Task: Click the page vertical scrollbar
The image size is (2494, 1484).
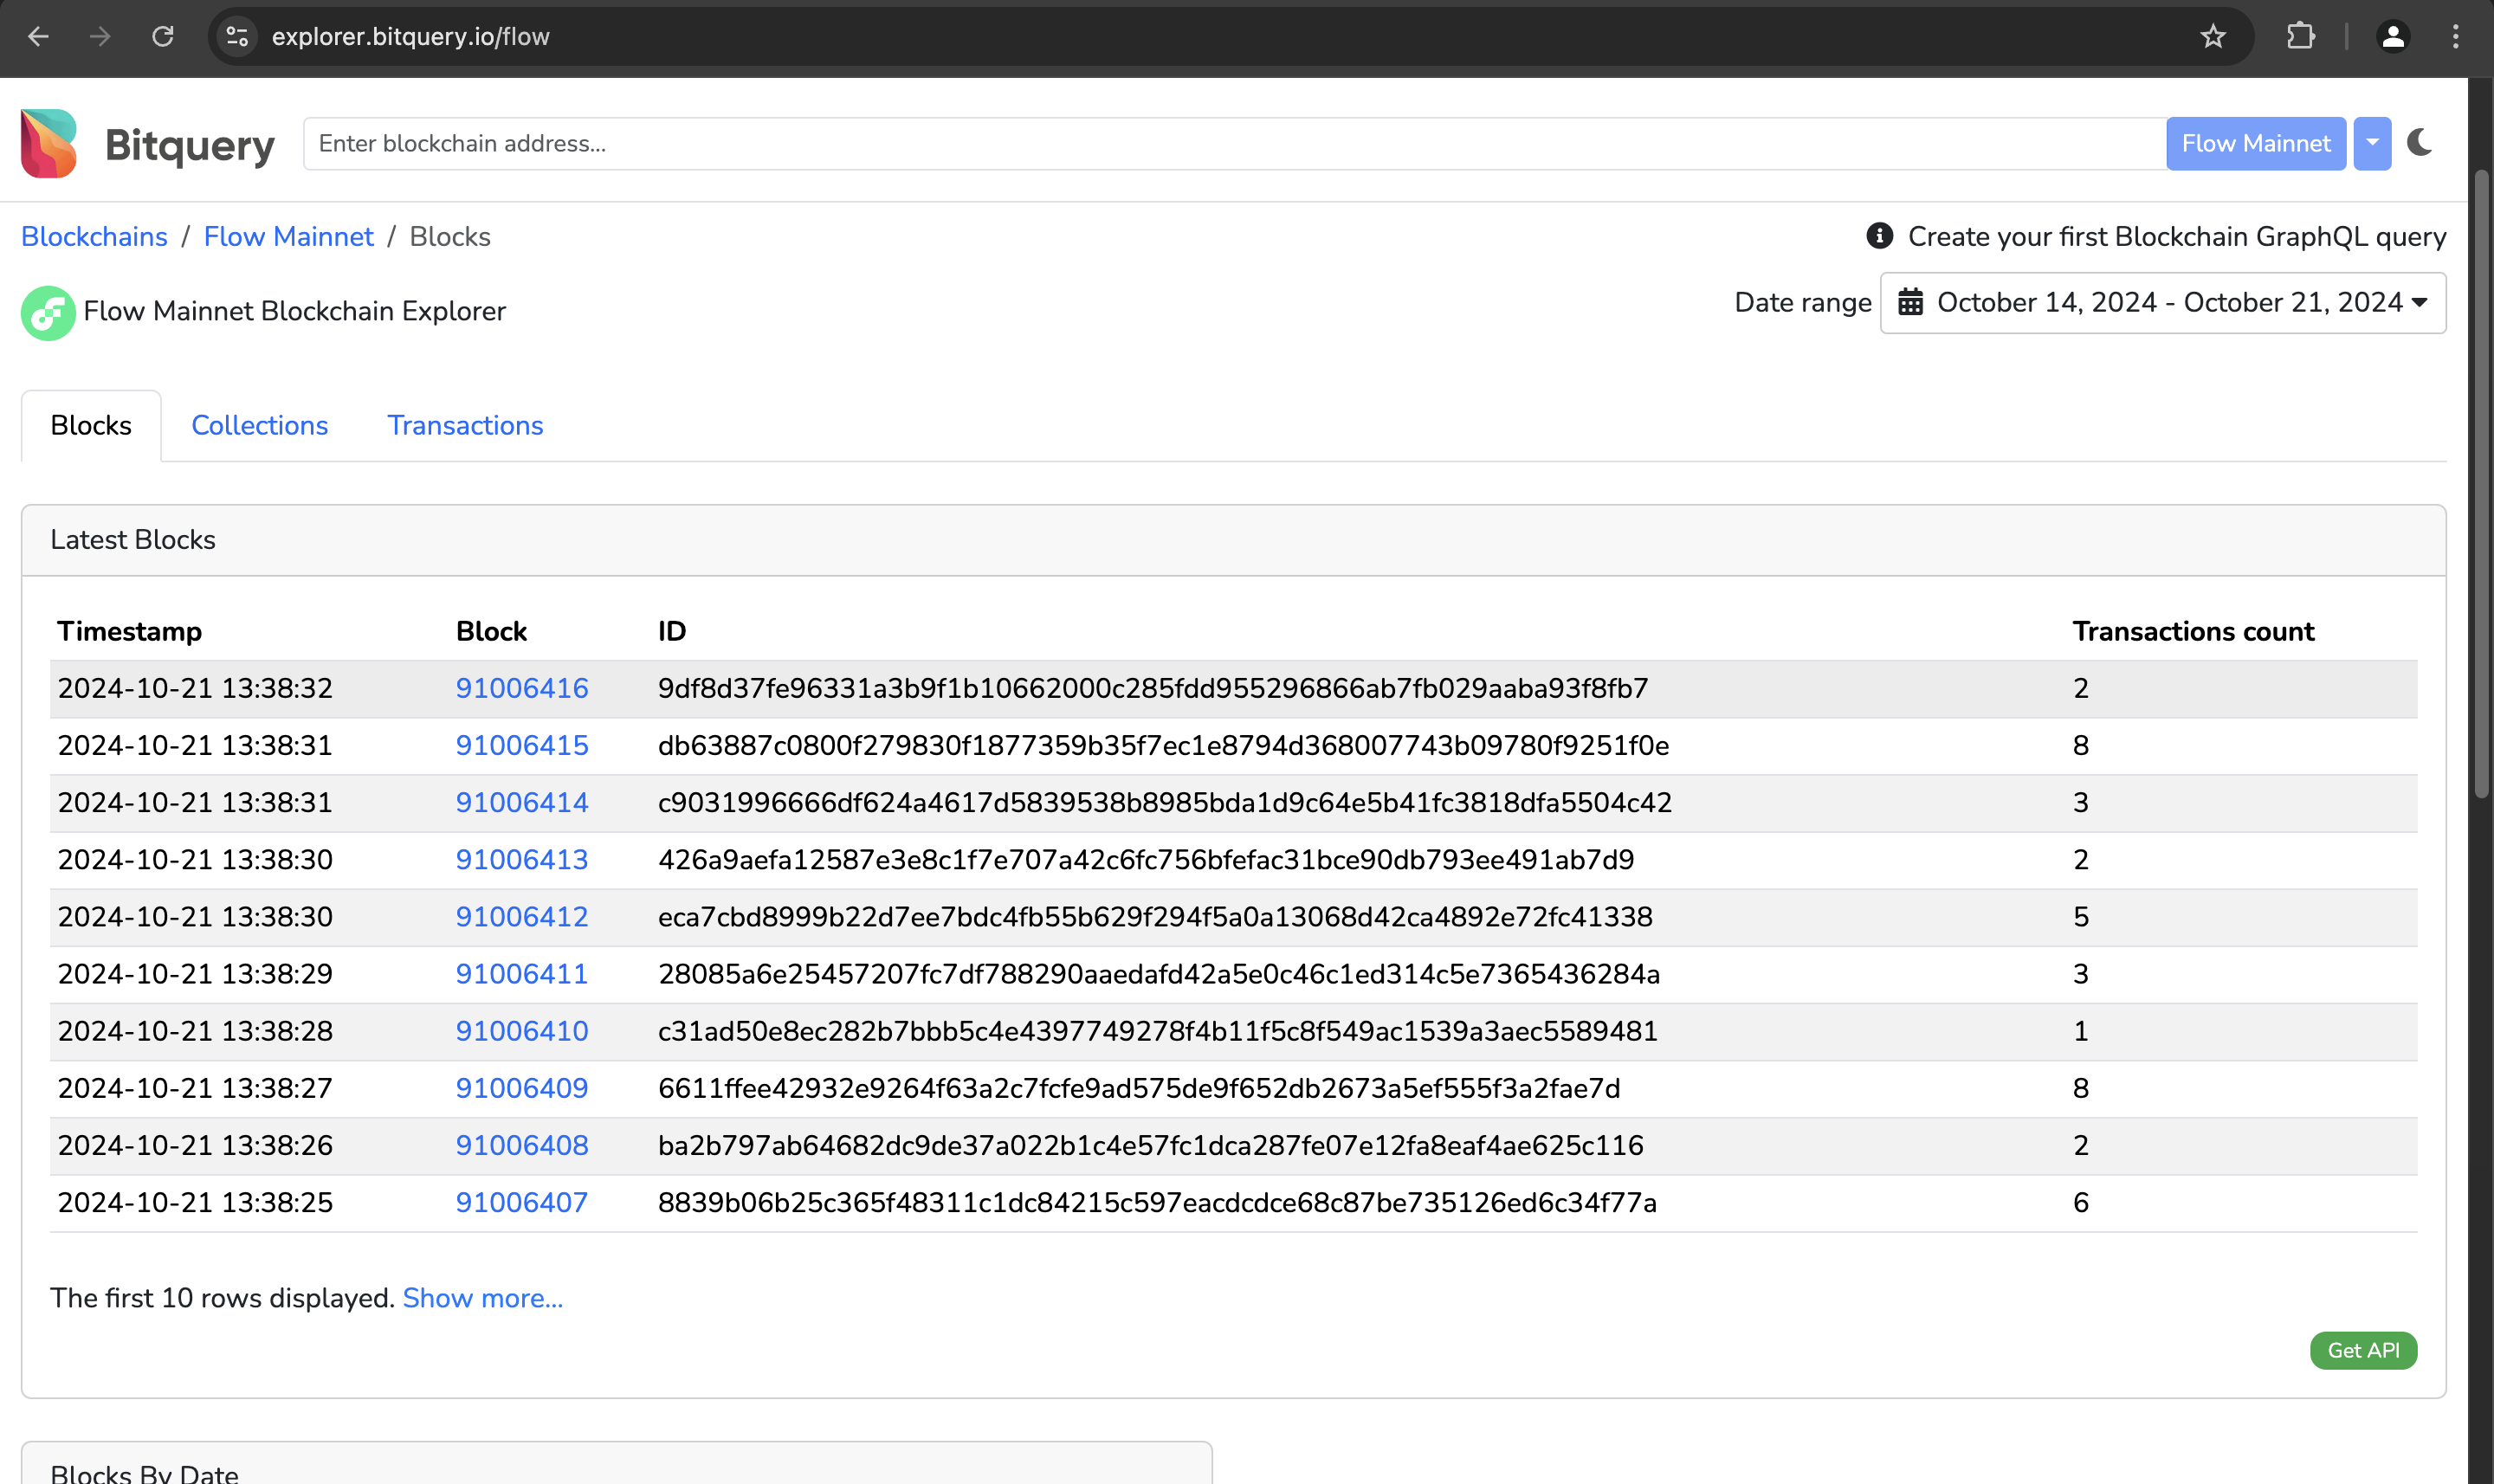Action: point(2480,485)
